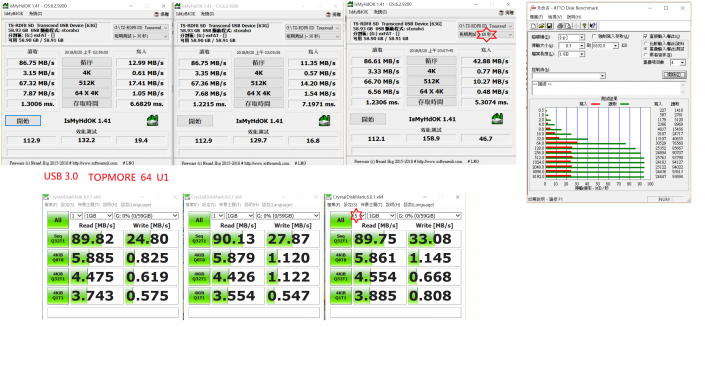Screen dimensions: 720x376
Task: Open total length 1 GB dropdown in ATTO
Action: tap(572, 54)
